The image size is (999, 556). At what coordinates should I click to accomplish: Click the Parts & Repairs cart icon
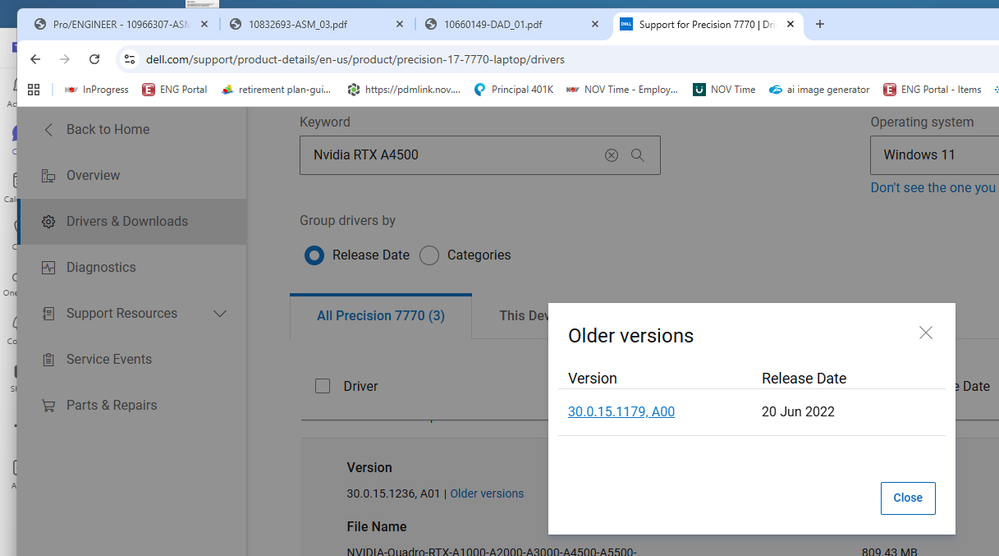pyautogui.click(x=48, y=406)
